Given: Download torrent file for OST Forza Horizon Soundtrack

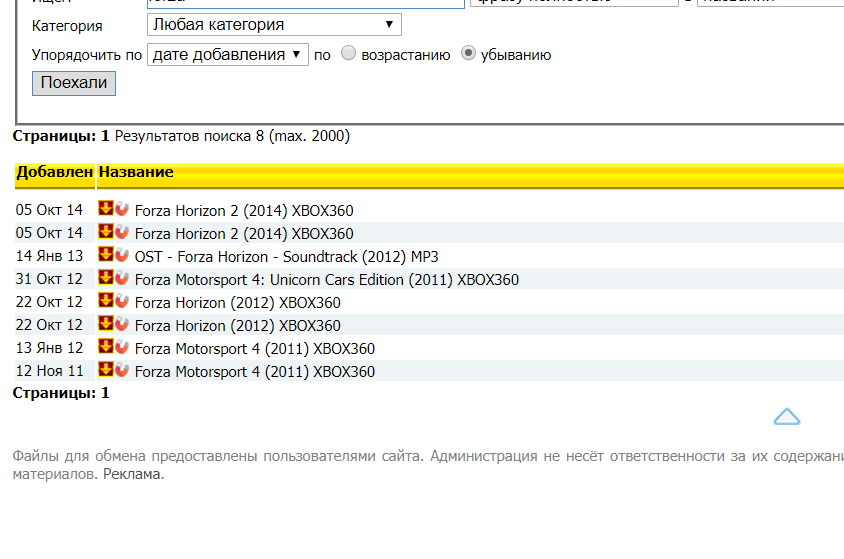Looking at the screenshot, I should pyautogui.click(x=106, y=254).
